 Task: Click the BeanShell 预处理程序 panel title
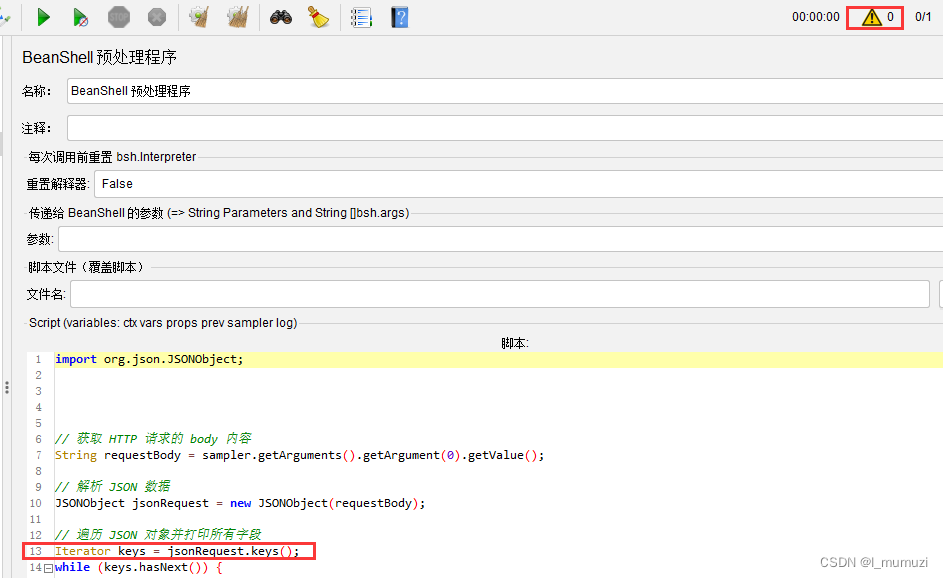[x=99, y=57]
